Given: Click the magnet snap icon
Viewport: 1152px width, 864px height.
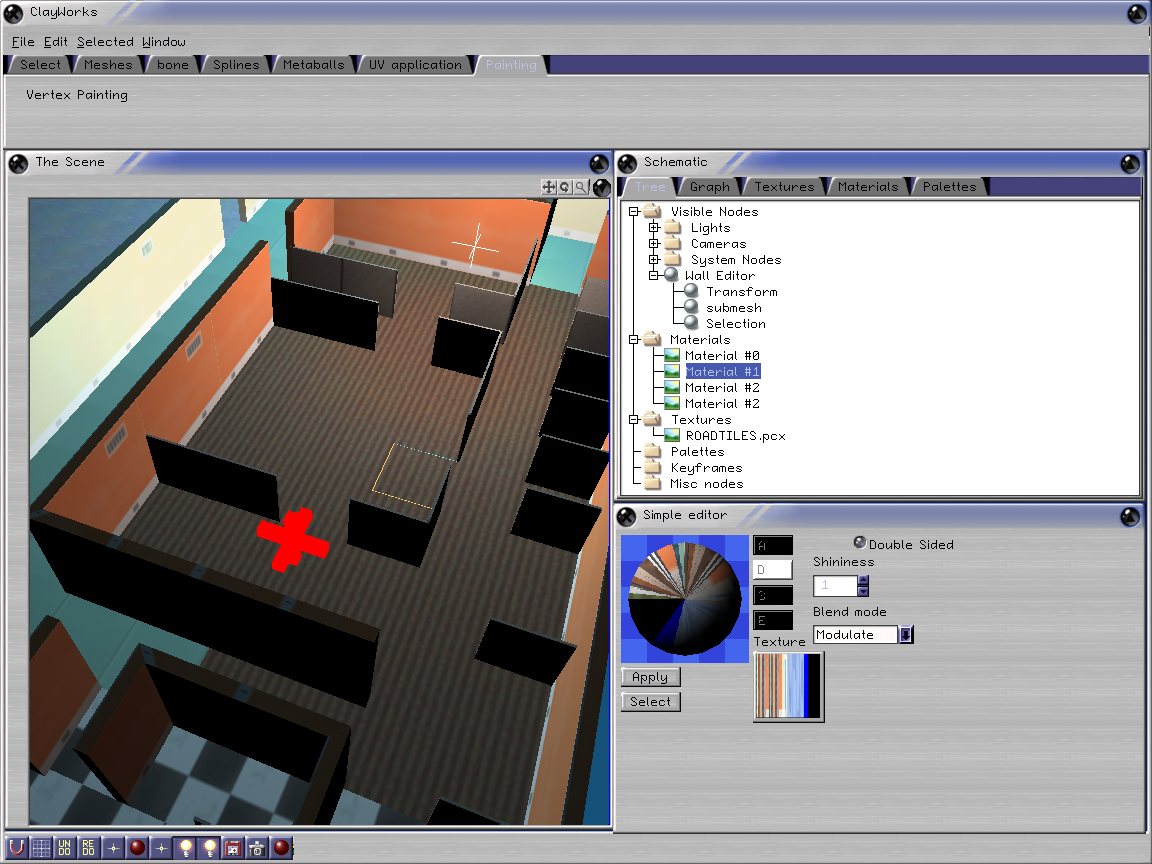Looking at the screenshot, I should tap(17, 848).
